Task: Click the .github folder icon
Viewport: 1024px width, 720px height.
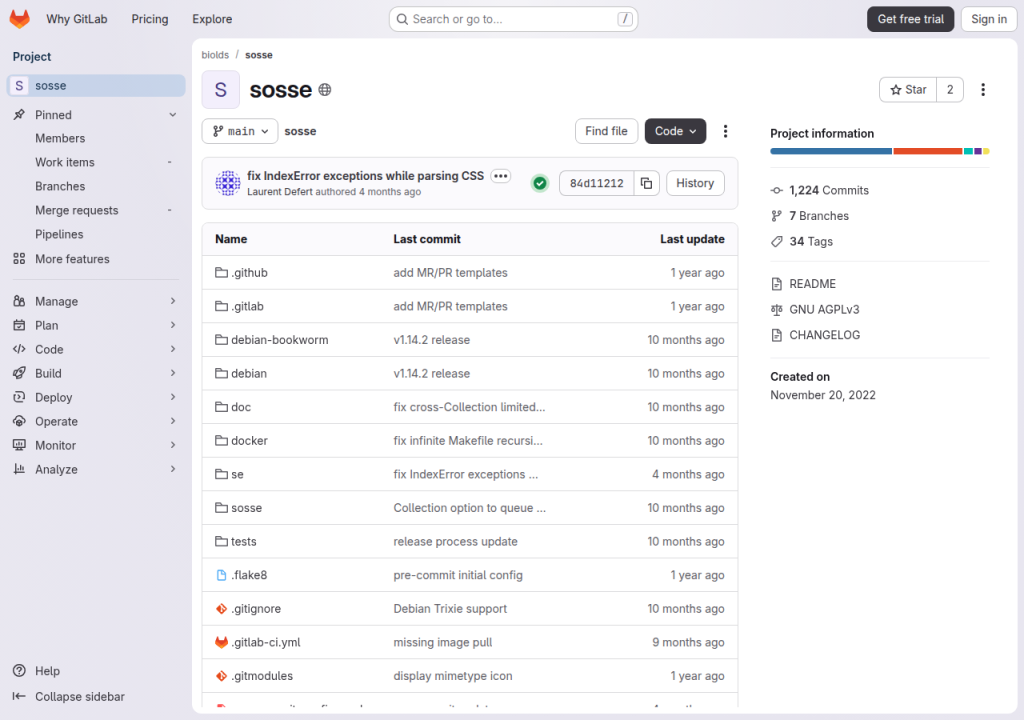Action: coord(221,272)
